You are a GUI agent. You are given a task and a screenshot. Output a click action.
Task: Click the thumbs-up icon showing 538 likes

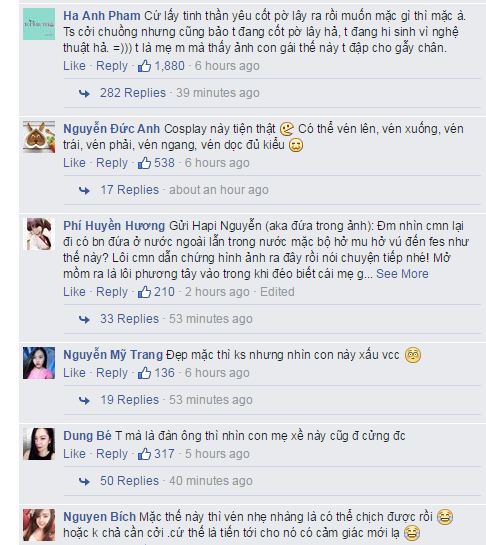point(144,162)
